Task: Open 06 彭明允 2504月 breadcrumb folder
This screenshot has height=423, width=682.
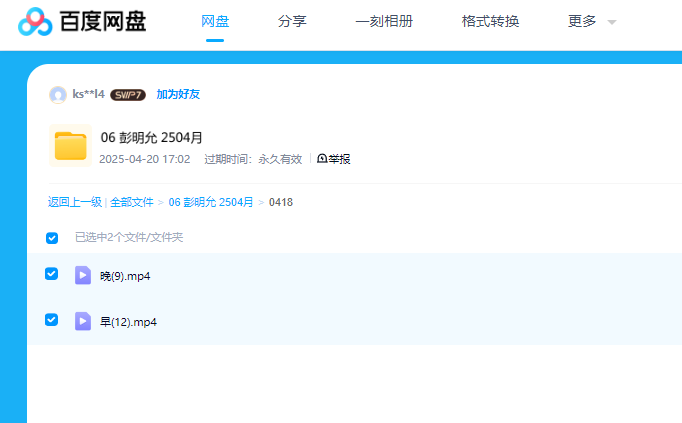Action: pos(210,202)
